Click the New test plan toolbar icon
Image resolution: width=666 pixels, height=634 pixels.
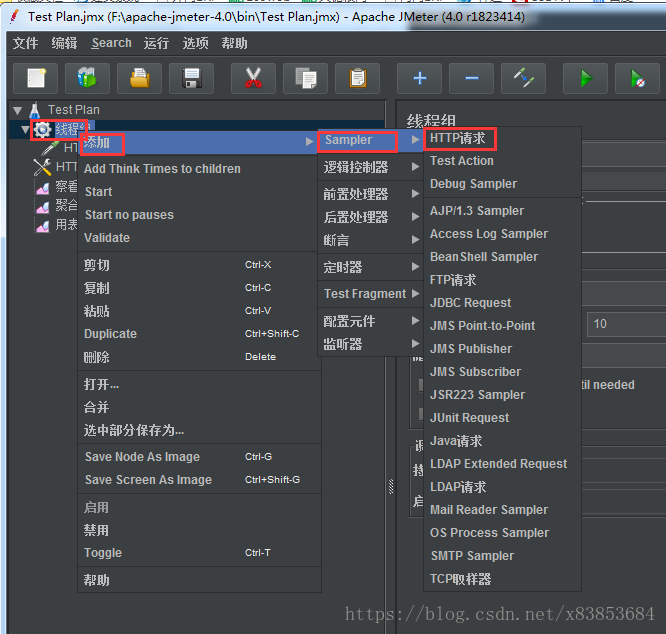coord(36,78)
